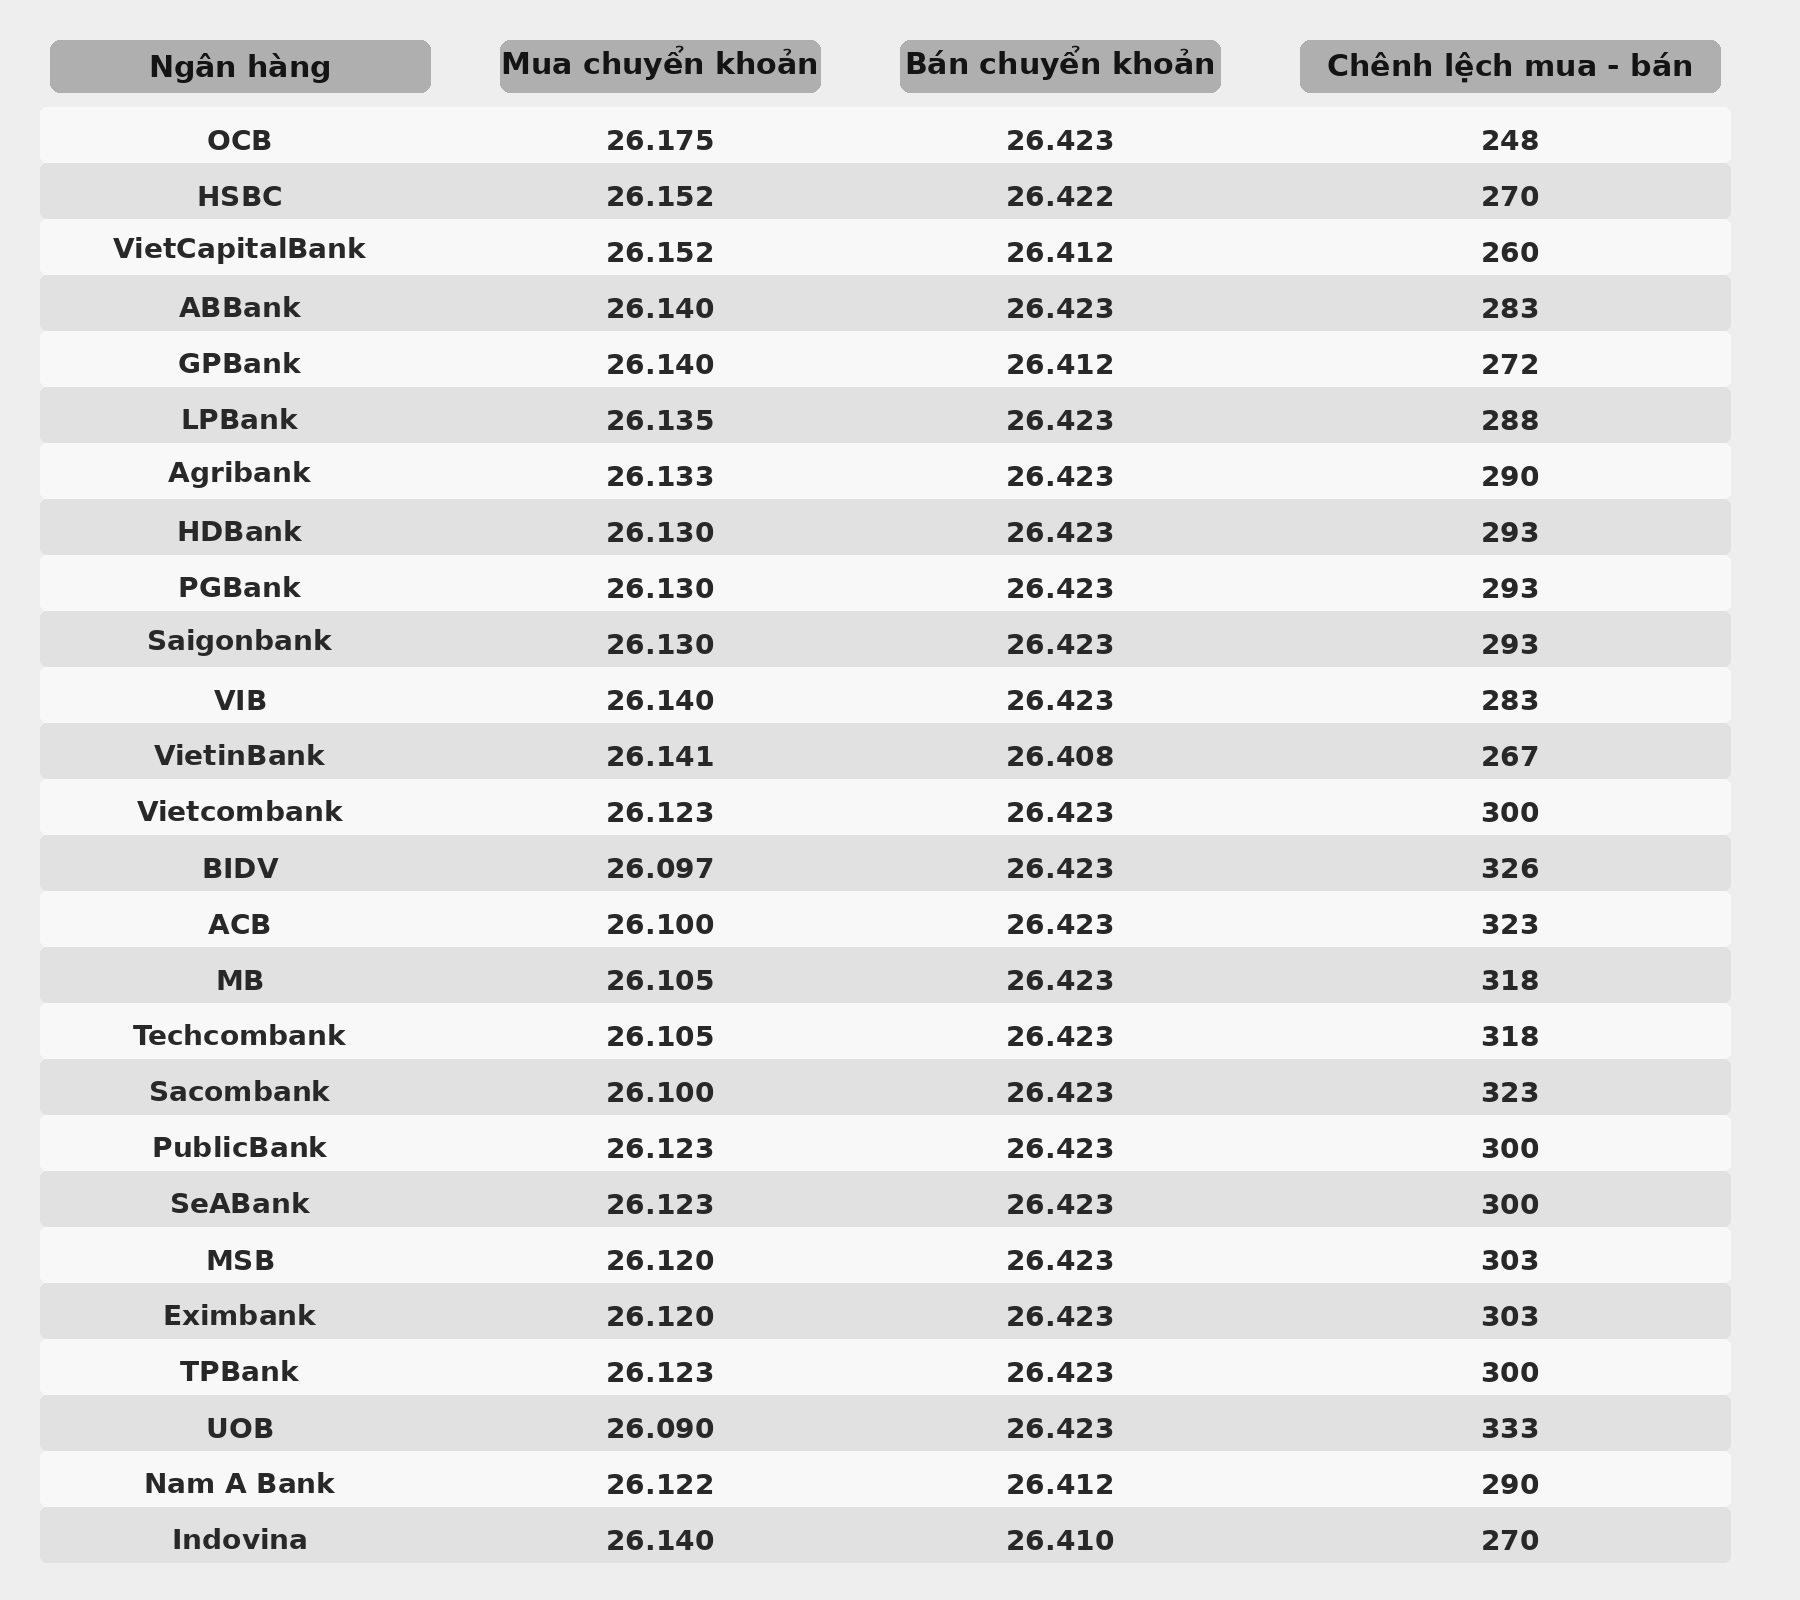The image size is (1800, 1600).
Task: Select the HSBC row bank name
Action: coord(240,197)
